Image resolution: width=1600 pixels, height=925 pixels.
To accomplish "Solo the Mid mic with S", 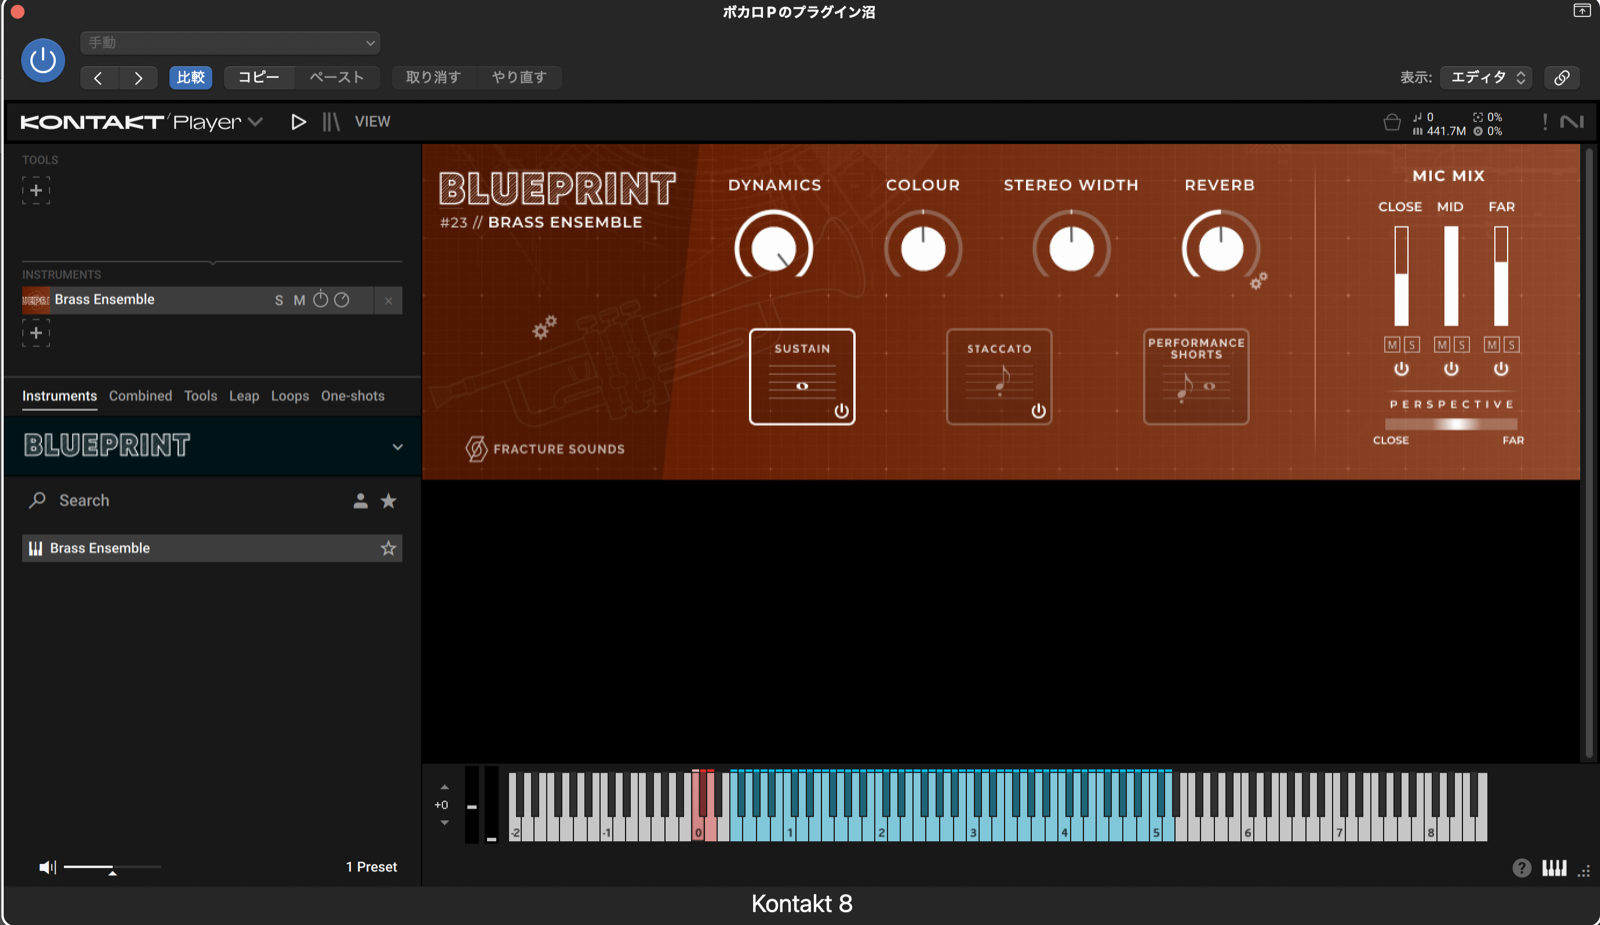I will tap(1461, 345).
